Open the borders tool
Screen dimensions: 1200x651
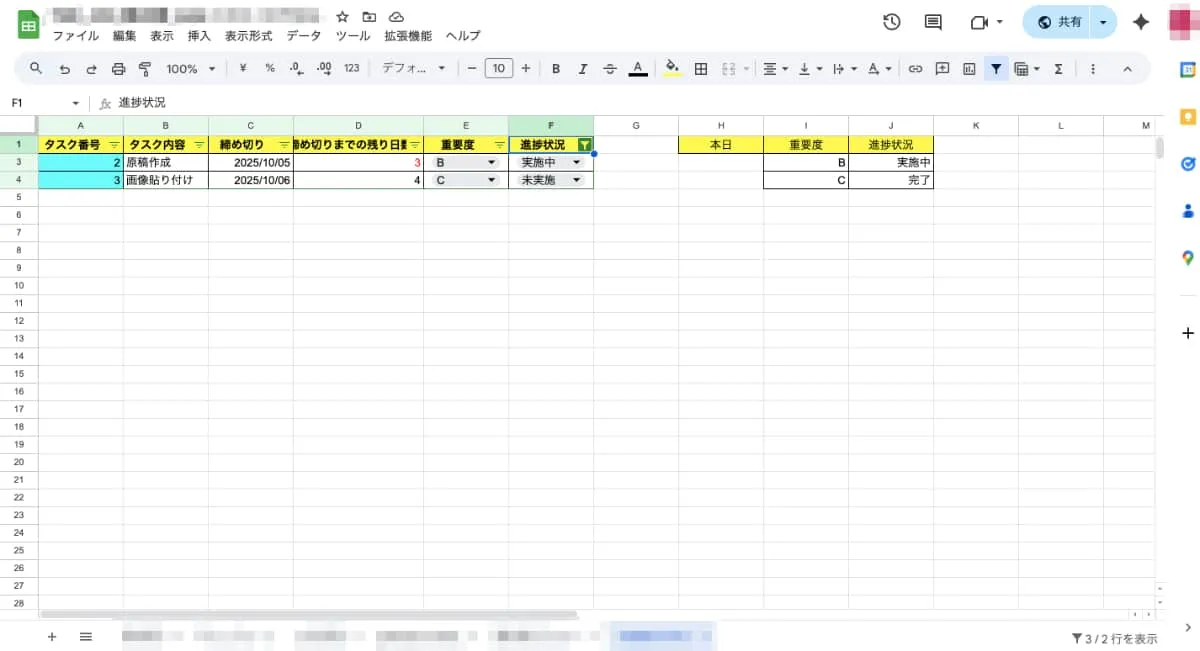click(x=701, y=69)
